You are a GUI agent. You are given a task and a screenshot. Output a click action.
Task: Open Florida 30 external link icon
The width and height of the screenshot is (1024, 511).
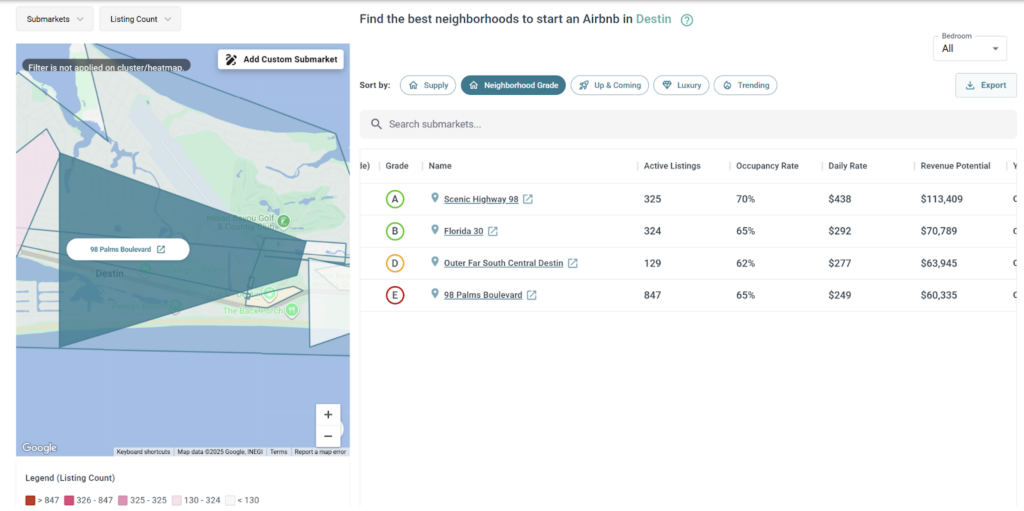(493, 231)
